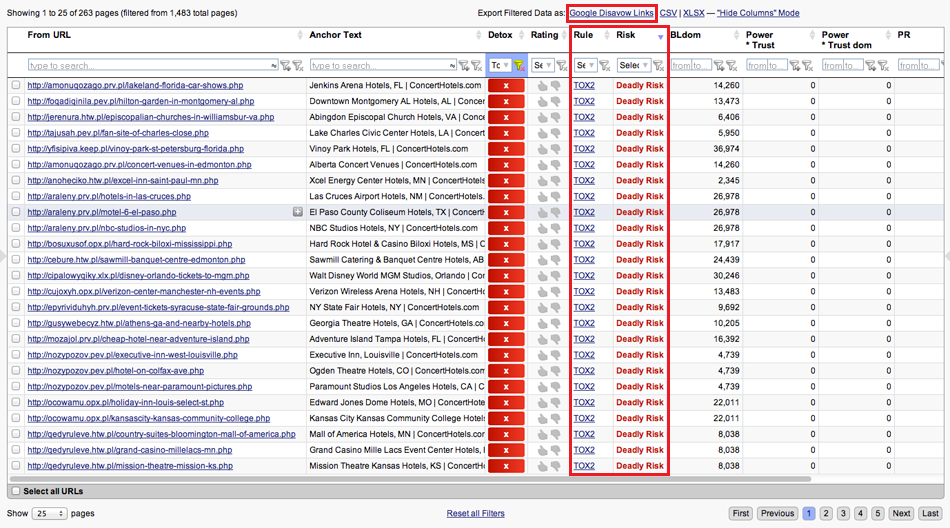The image size is (950, 528).
Task: Click the Previous page button
Action: (x=777, y=513)
